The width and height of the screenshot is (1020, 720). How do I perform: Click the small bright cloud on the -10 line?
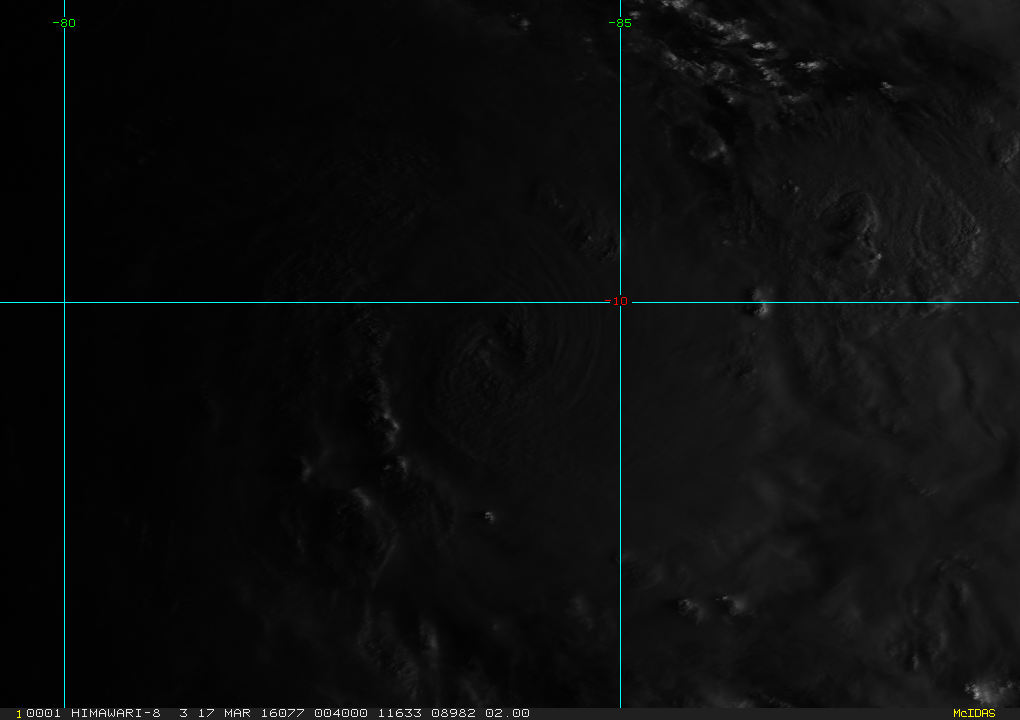pyautogui.click(x=759, y=307)
